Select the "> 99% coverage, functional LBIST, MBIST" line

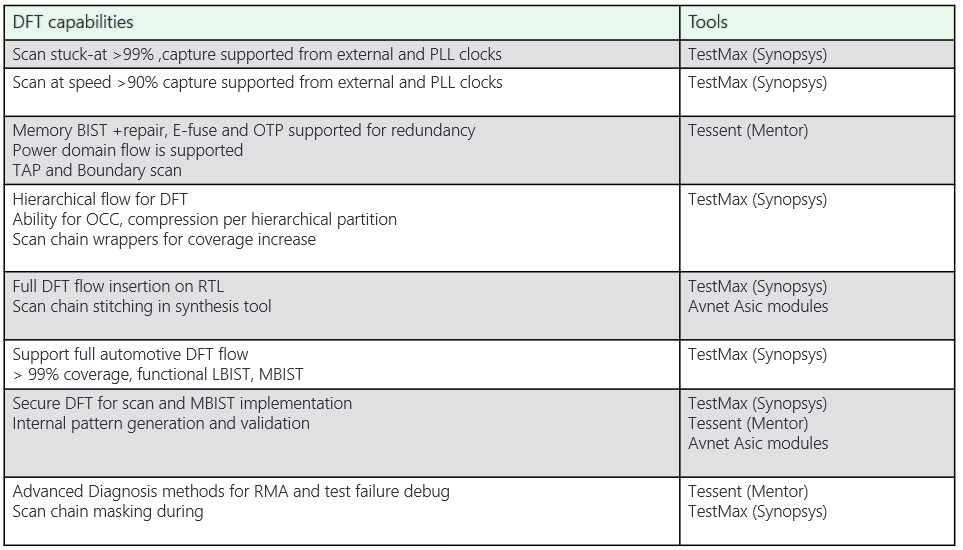coord(157,374)
